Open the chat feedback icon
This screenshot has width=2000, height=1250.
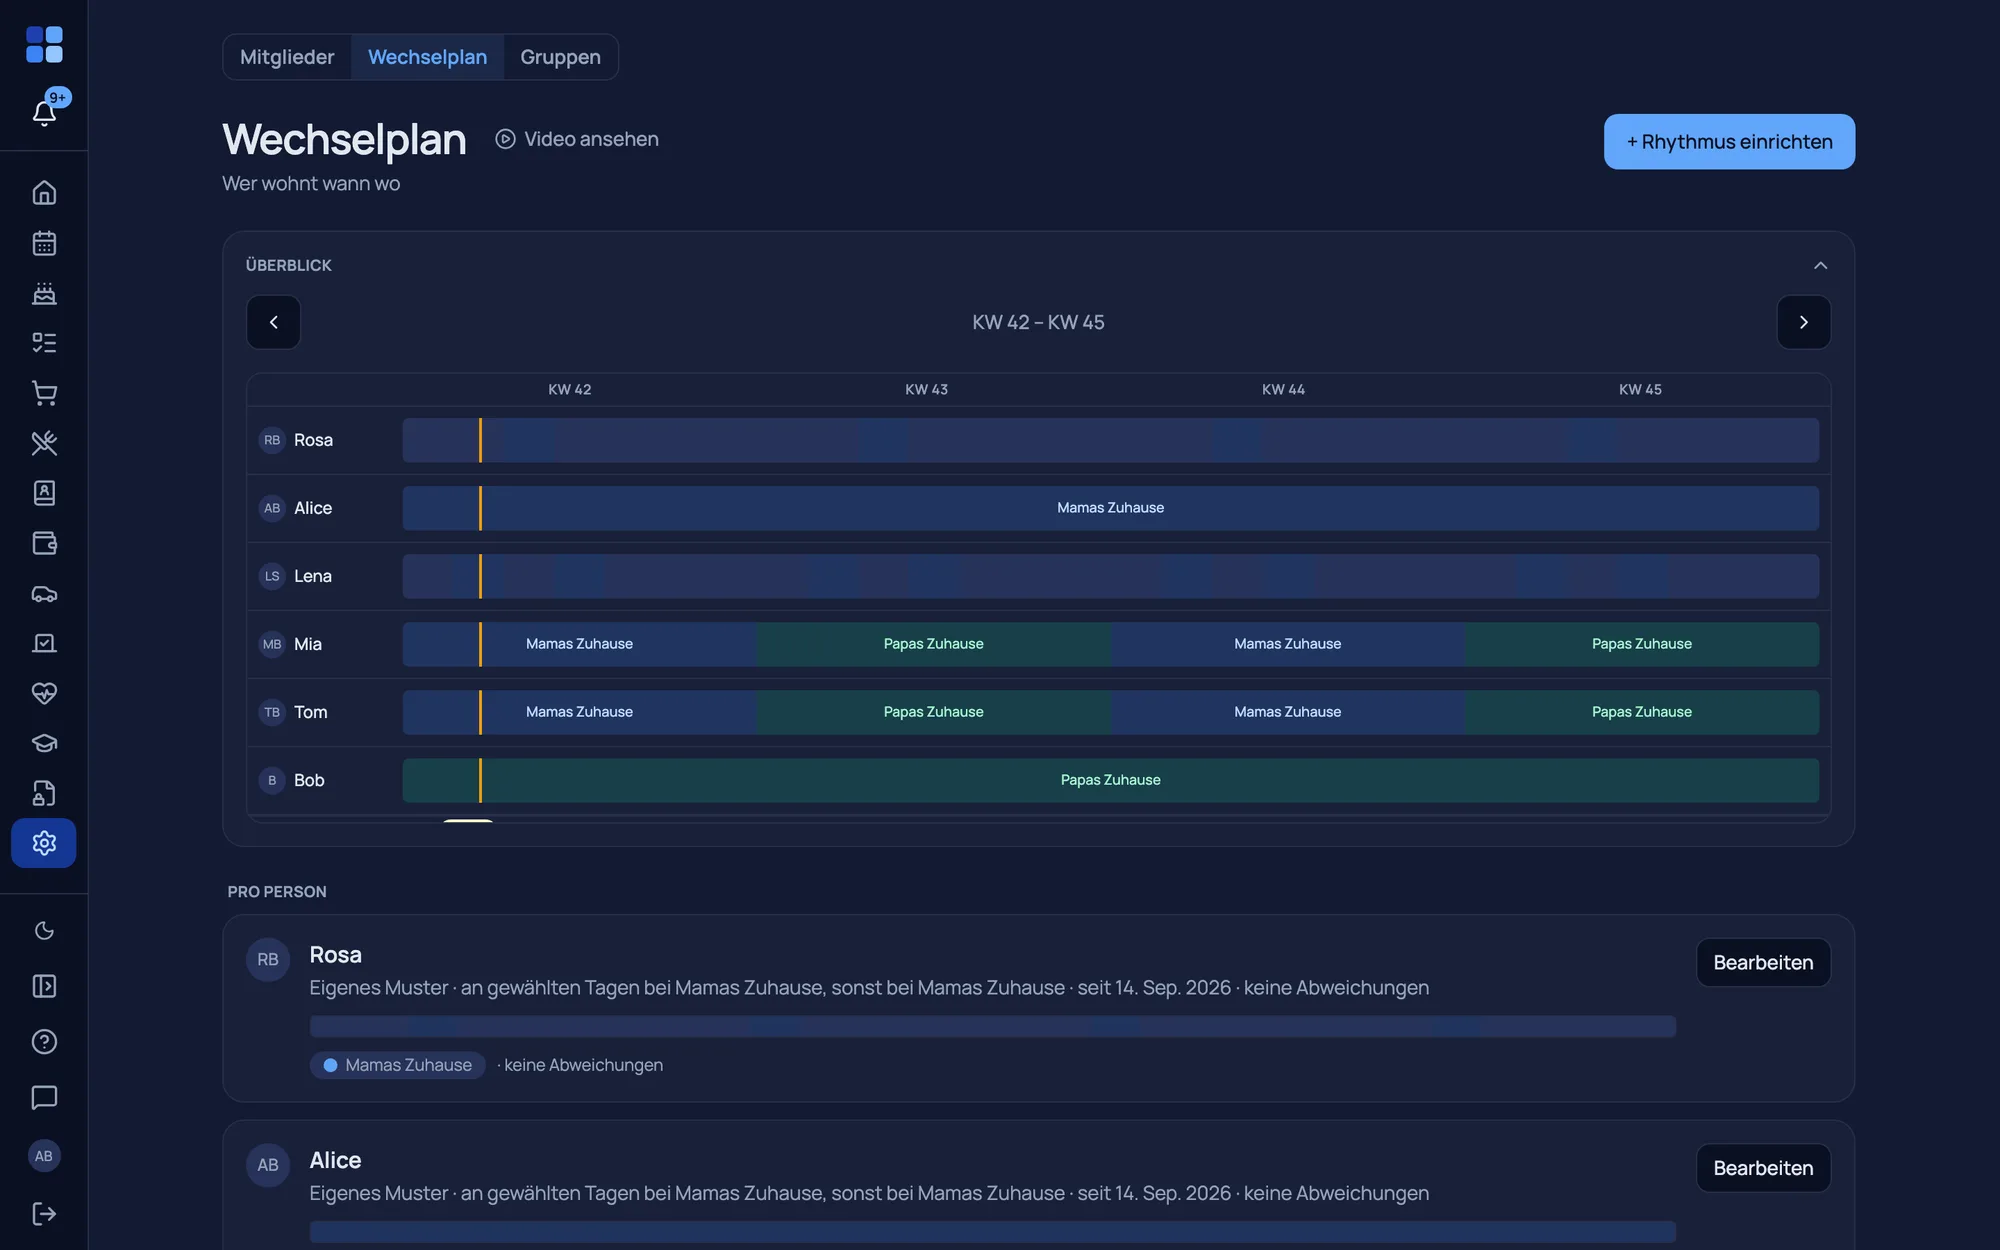(44, 1097)
